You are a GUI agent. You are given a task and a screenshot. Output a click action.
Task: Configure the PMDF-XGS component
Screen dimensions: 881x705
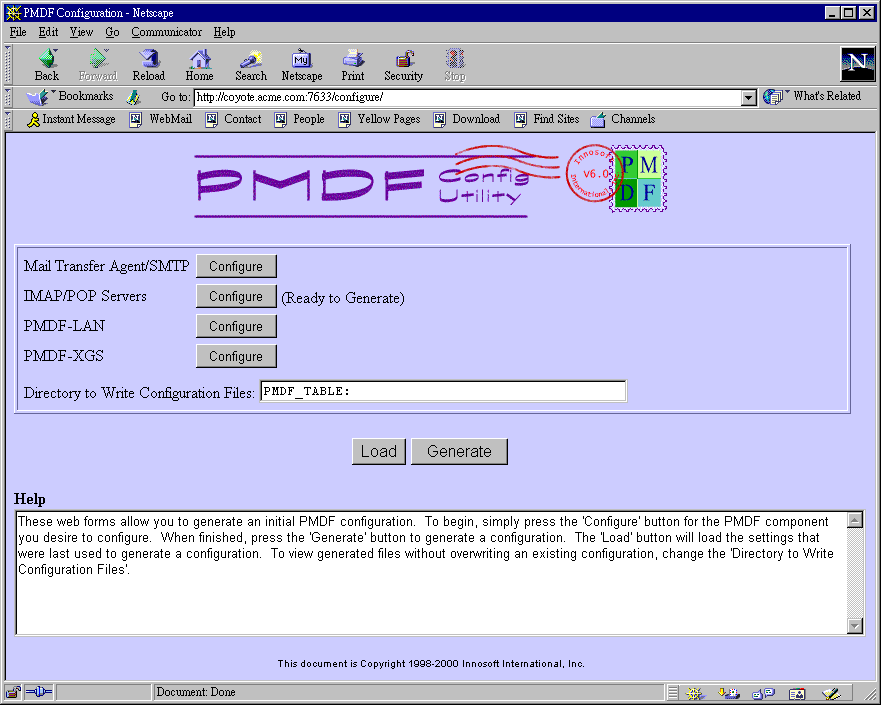(236, 356)
